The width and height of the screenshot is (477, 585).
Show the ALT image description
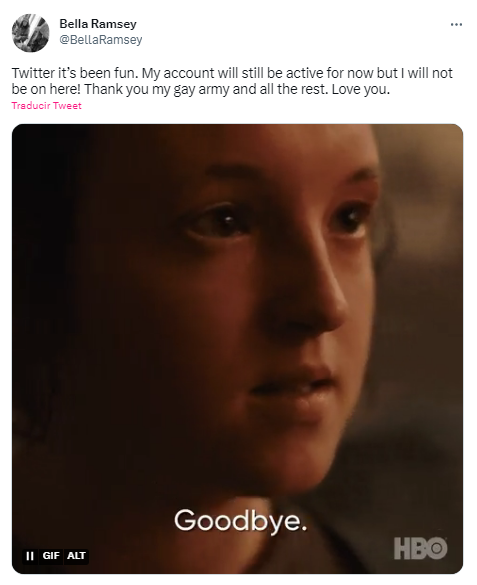76,556
